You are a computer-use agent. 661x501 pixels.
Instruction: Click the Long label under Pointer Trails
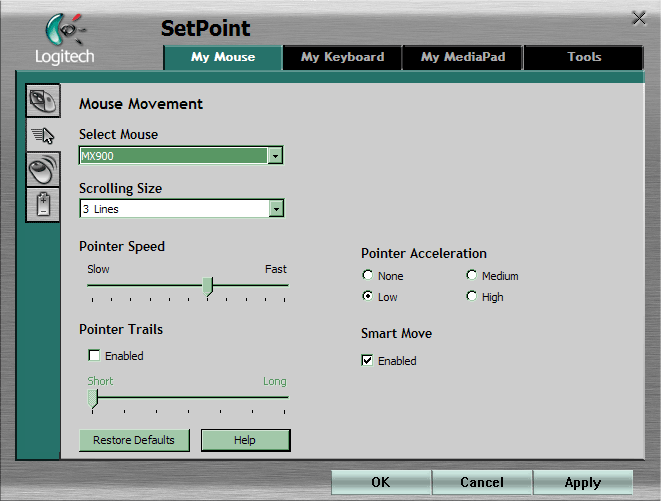click(275, 381)
